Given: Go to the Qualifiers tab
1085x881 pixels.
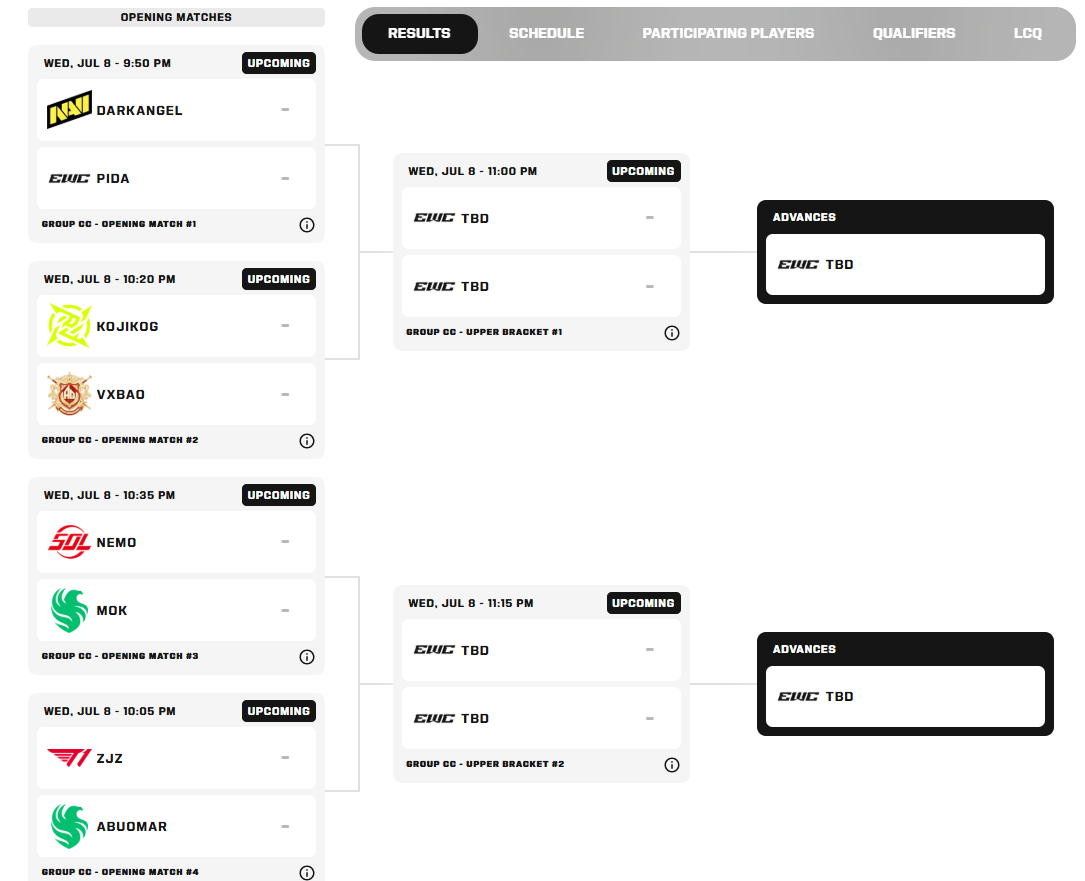Looking at the screenshot, I should [x=913, y=33].
